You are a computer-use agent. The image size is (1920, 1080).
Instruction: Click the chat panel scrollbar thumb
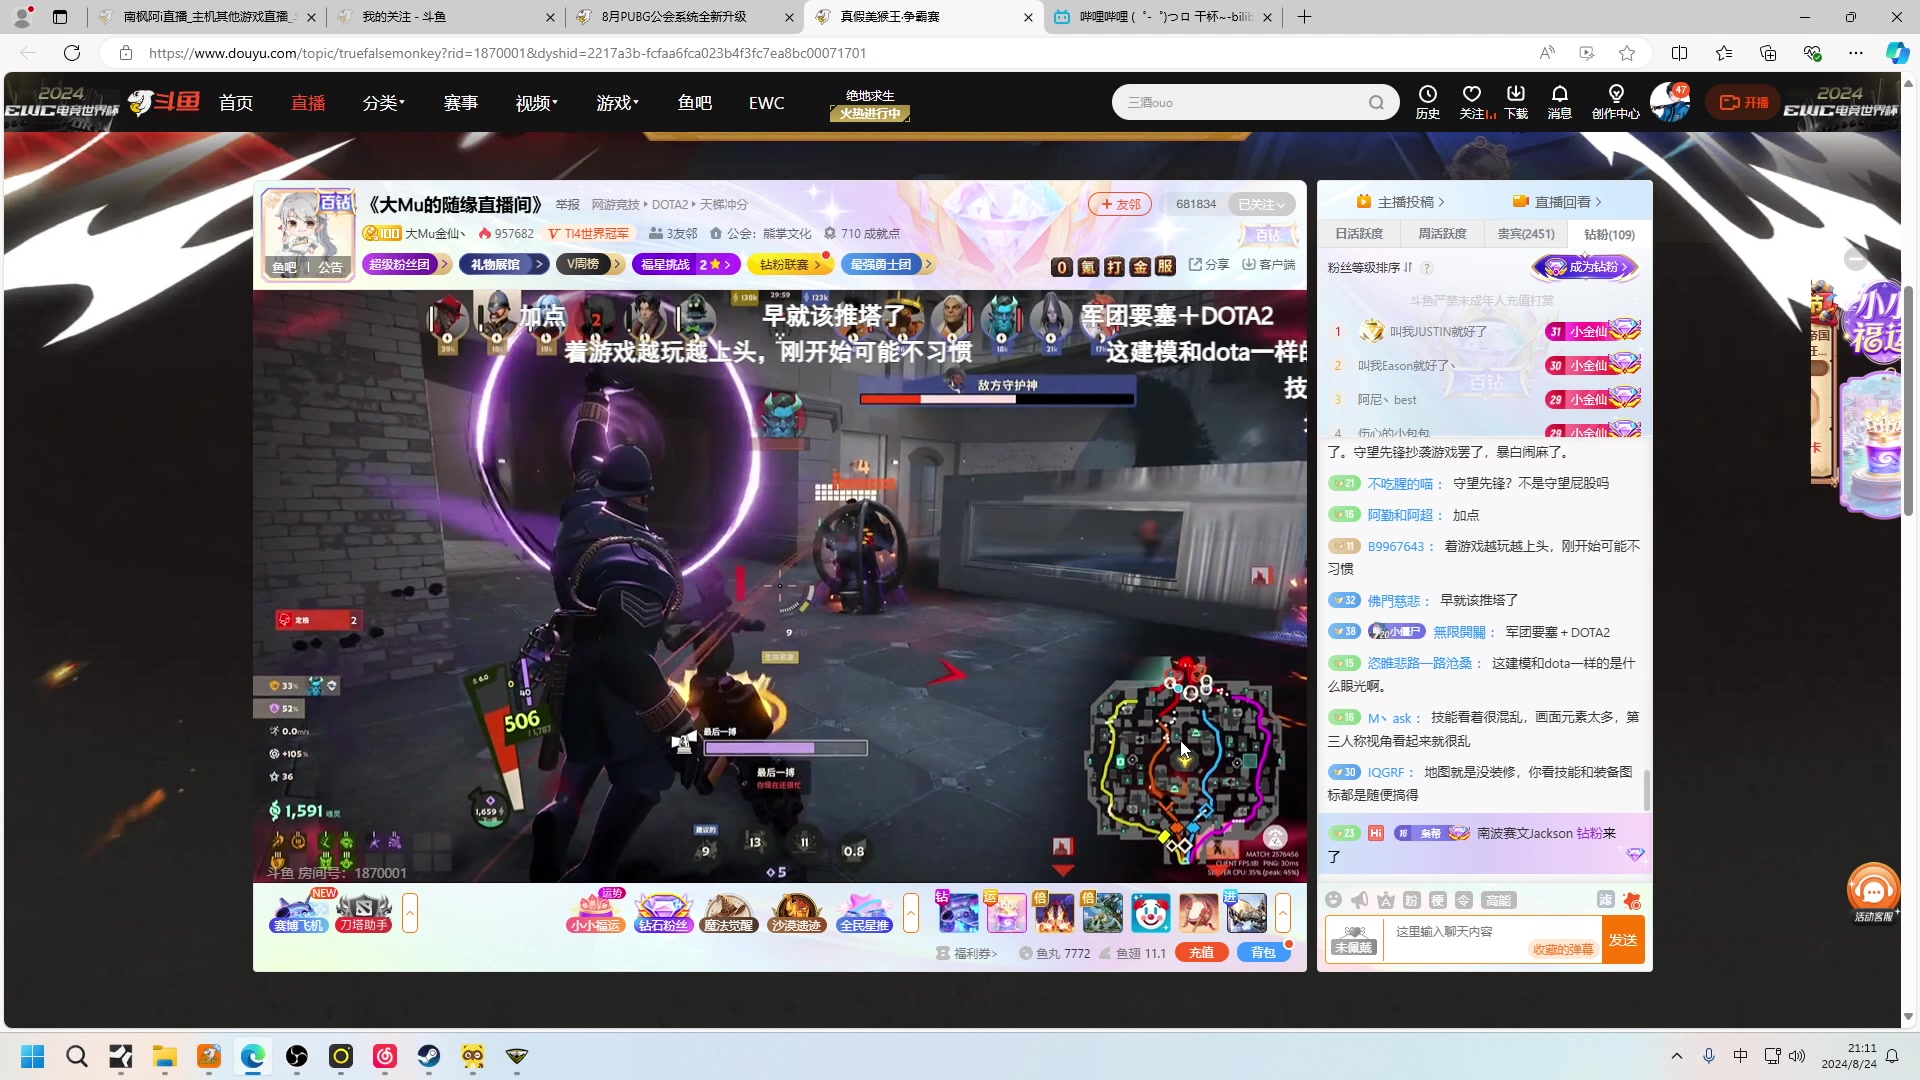pyautogui.click(x=1646, y=790)
